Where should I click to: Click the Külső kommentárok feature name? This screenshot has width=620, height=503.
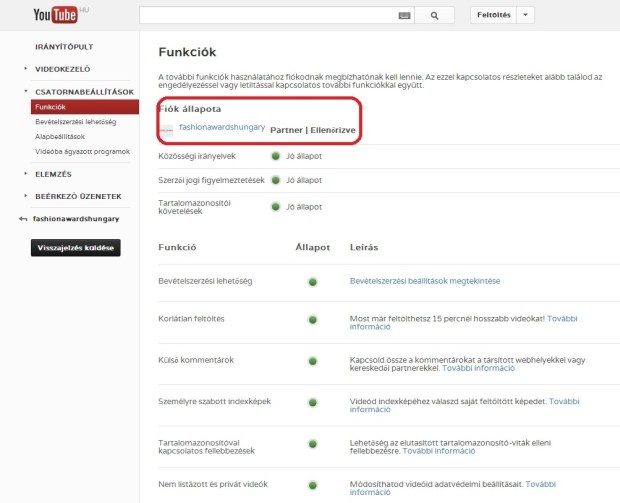click(x=196, y=360)
